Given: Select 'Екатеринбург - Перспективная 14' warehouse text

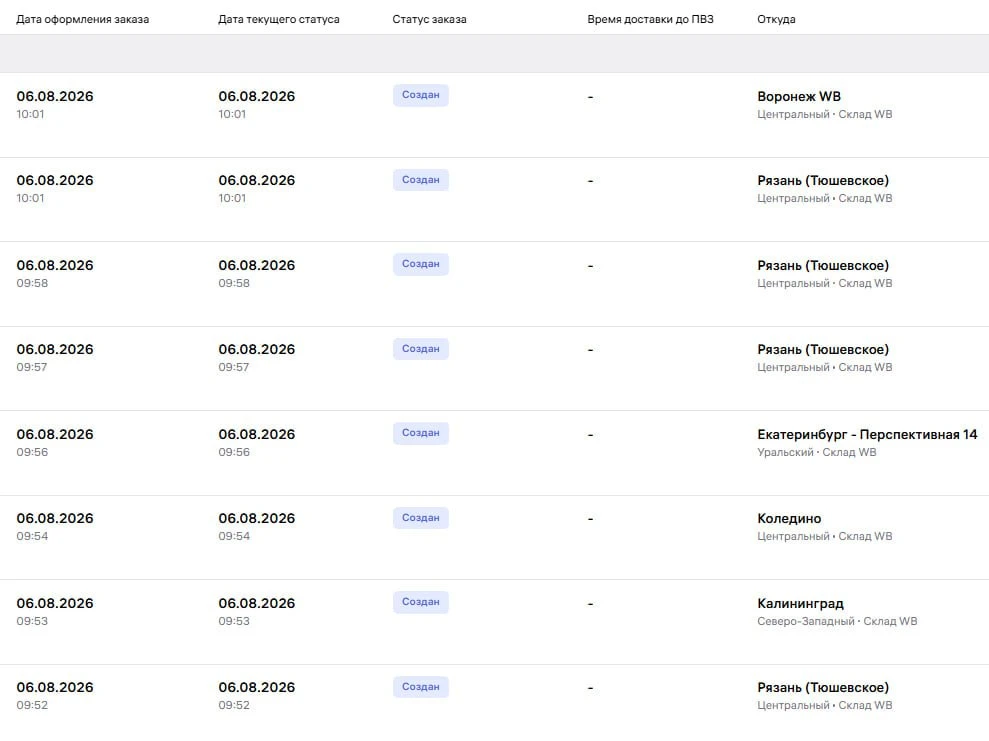Looking at the screenshot, I should click(867, 435).
